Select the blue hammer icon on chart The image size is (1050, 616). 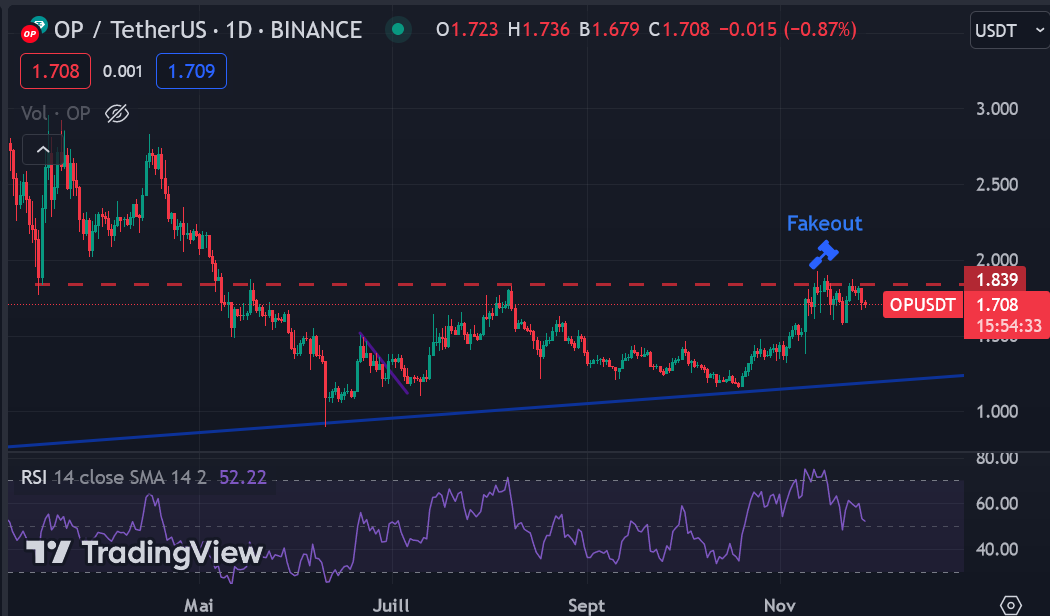[x=824, y=254]
